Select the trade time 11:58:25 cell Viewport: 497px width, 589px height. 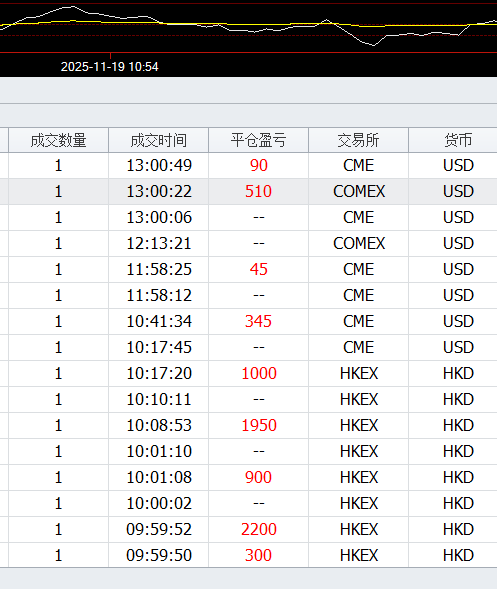pos(159,269)
